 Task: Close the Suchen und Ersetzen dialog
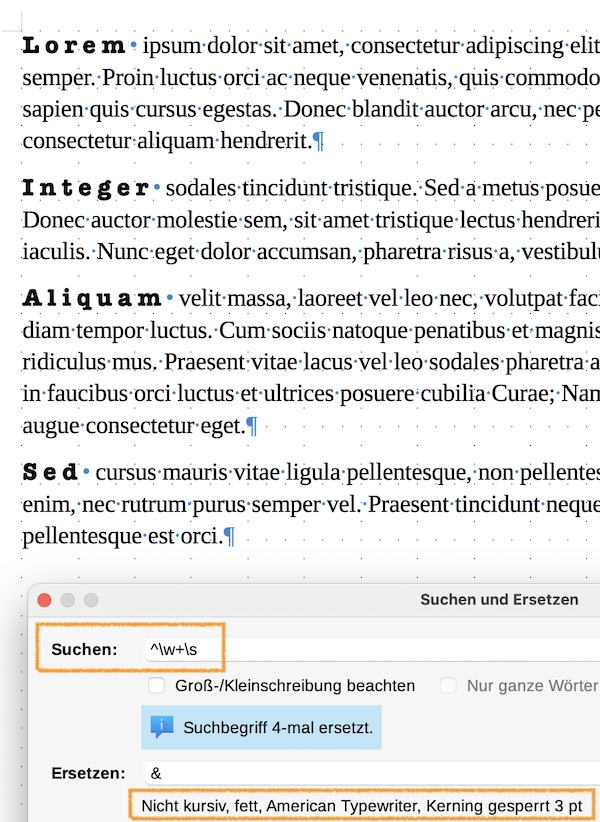(44, 600)
